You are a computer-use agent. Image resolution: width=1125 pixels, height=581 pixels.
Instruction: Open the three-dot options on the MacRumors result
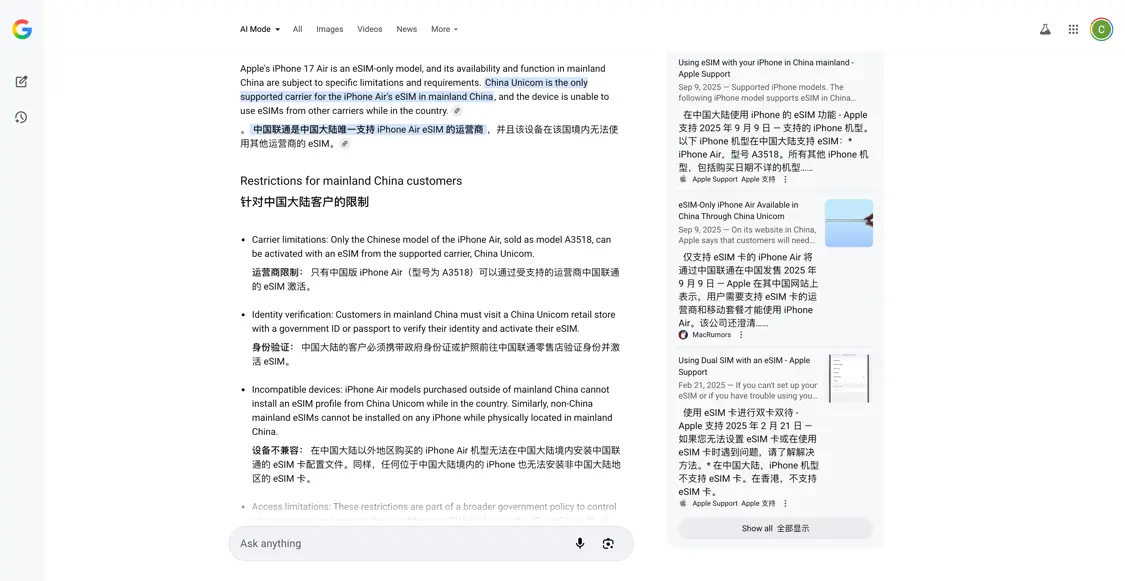[x=740, y=334]
